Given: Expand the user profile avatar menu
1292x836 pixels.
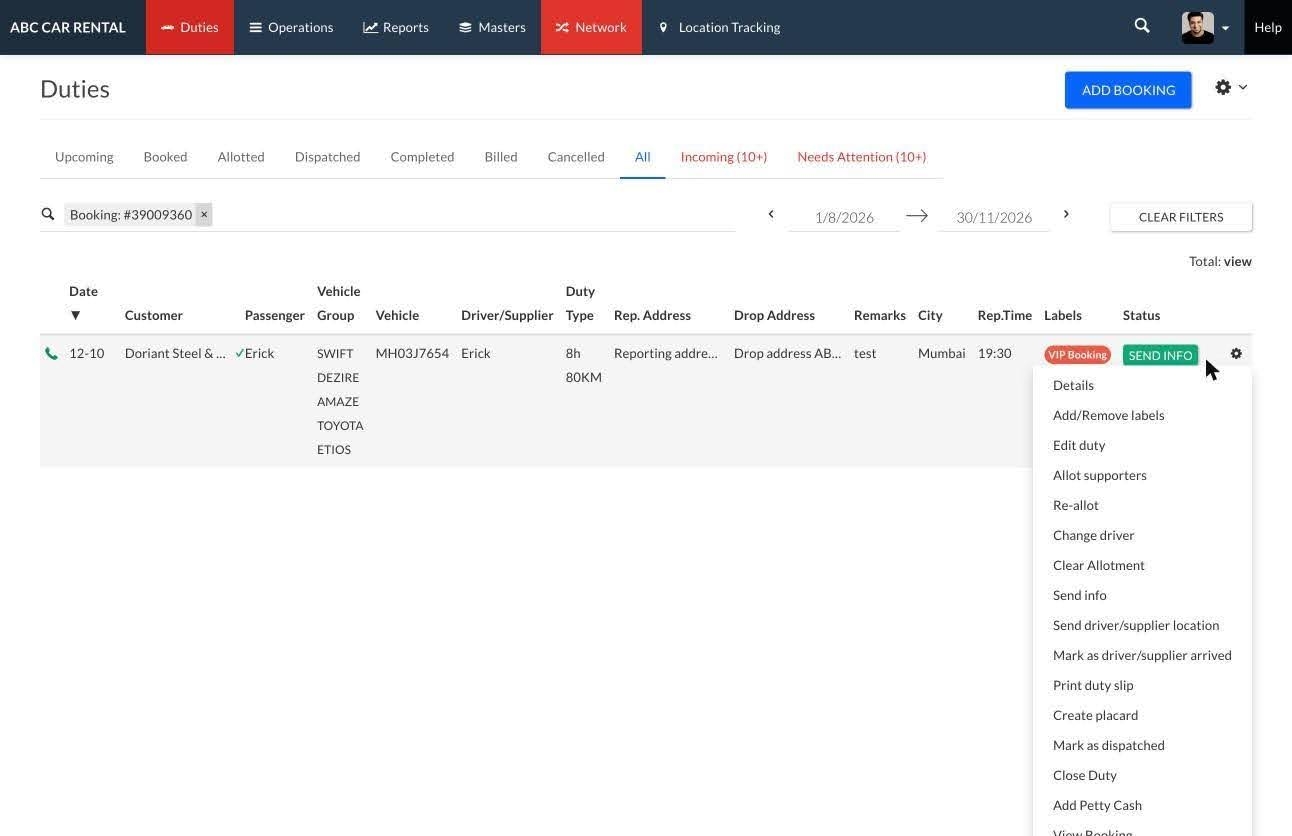Looking at the screenshot, I should point(1205,27).
